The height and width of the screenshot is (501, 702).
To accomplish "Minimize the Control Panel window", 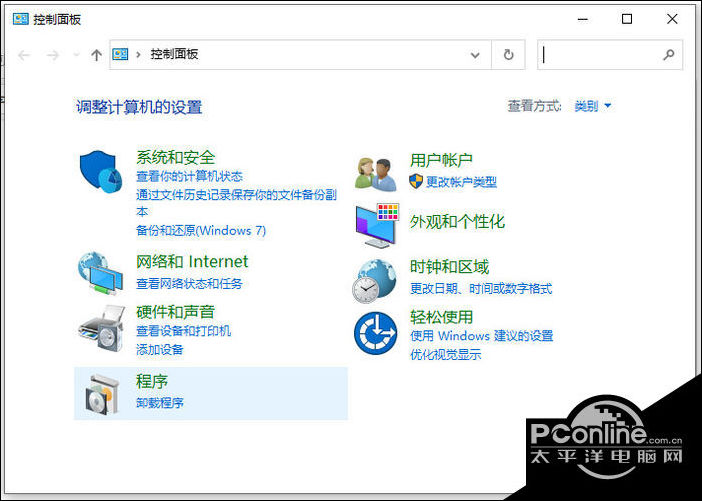I will [582, 19].
